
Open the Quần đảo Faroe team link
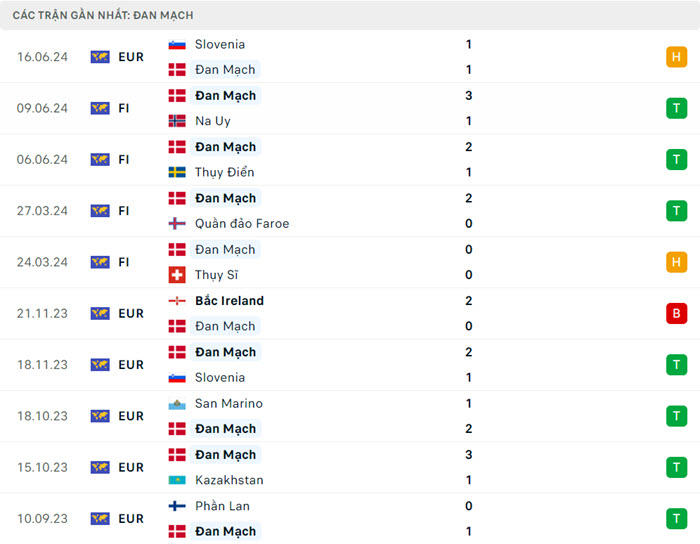[x=242, y=223]
